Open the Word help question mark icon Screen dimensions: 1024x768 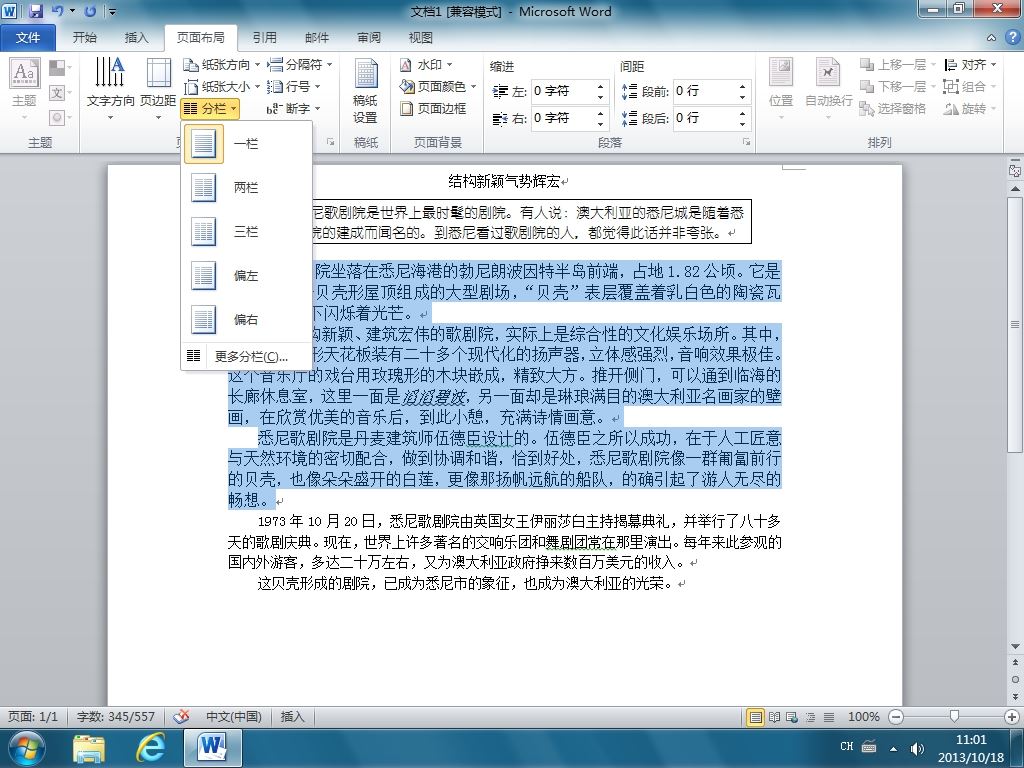[1012, 38]
